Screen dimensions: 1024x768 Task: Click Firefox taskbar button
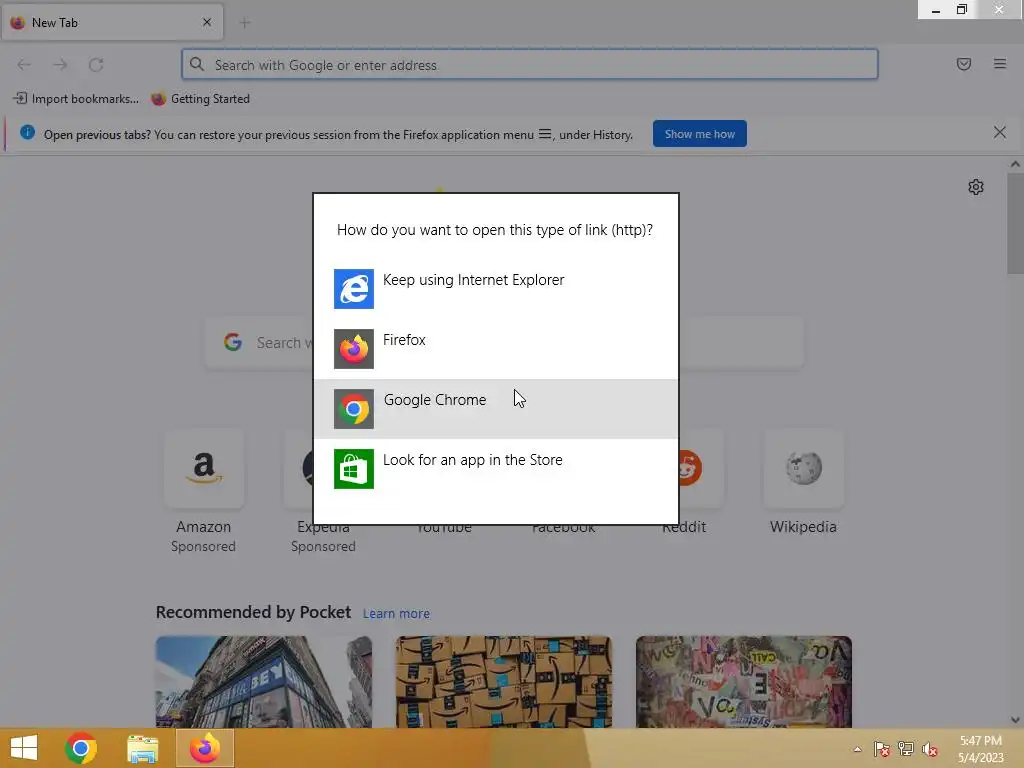coord(204,748)
